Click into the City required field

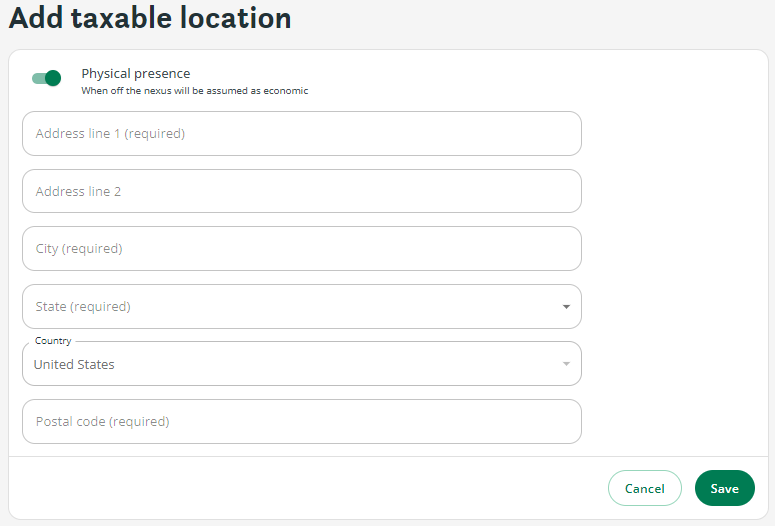[302, 249]
